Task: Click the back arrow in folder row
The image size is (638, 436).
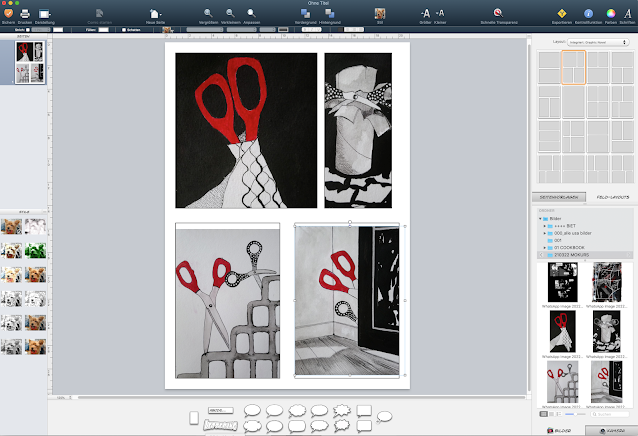Action: 541,255
